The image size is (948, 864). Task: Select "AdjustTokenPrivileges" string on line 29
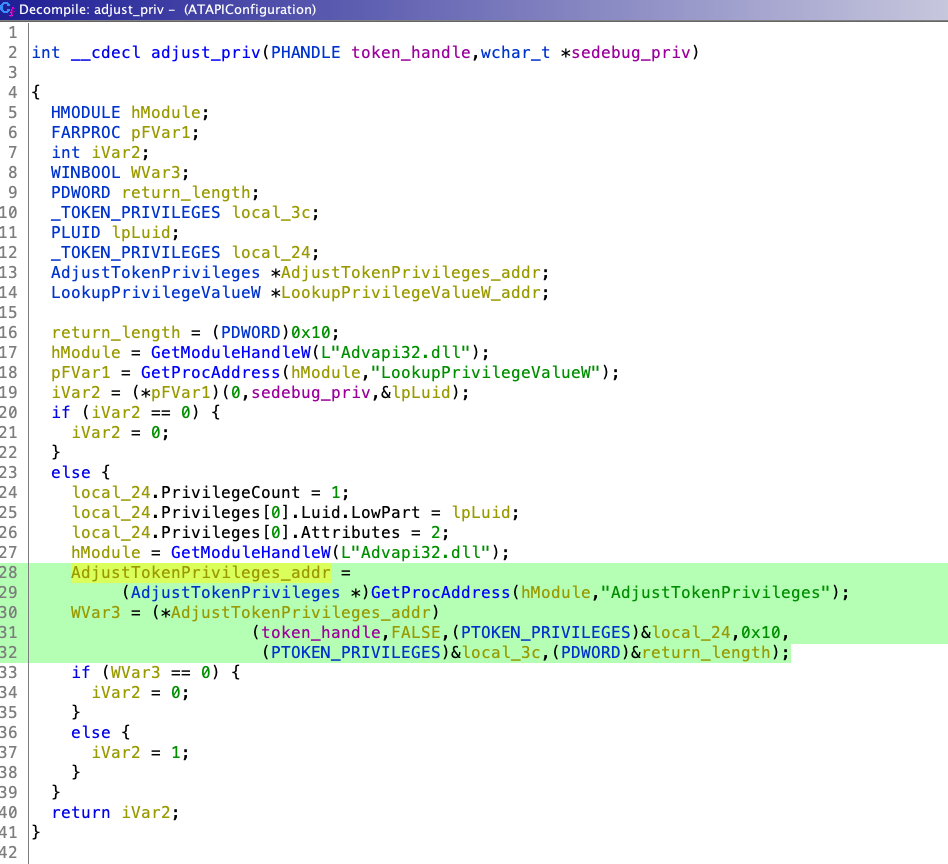[715, 592]
